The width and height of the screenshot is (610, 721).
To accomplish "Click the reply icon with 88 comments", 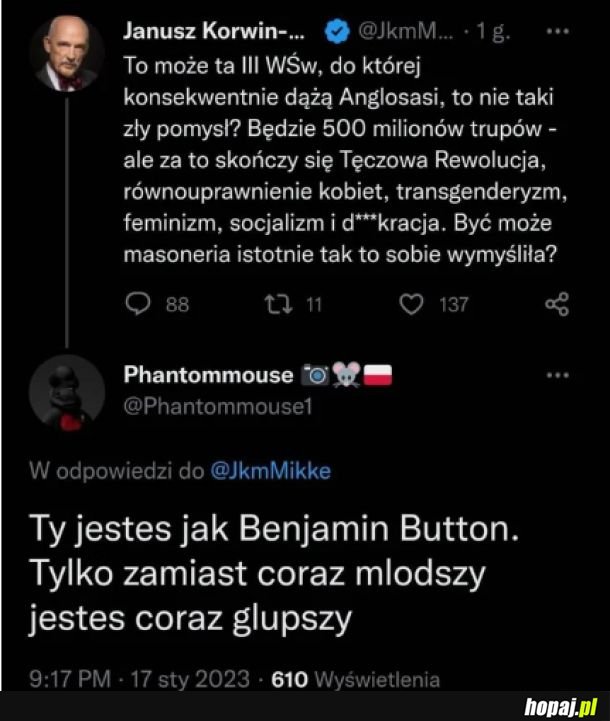I will (x=136, y=305).
